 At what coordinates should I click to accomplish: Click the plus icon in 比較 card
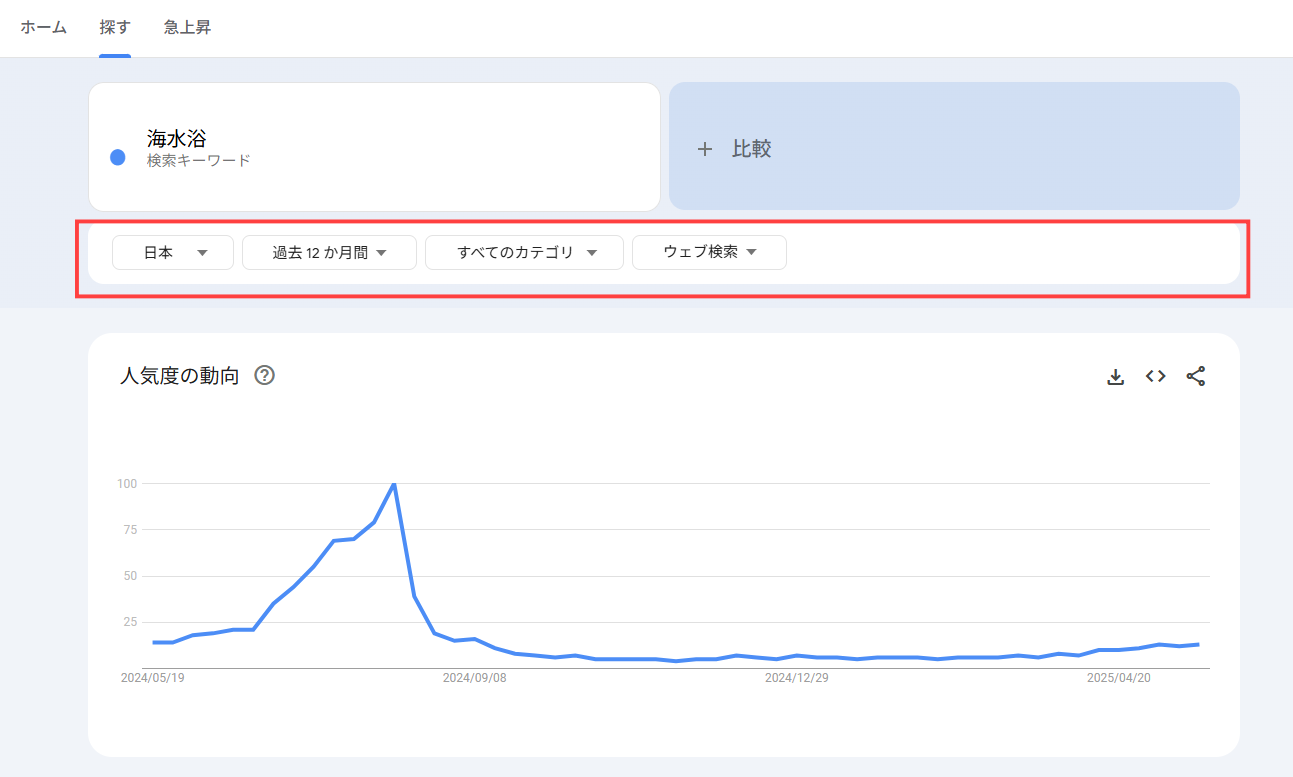click(705, 149)
